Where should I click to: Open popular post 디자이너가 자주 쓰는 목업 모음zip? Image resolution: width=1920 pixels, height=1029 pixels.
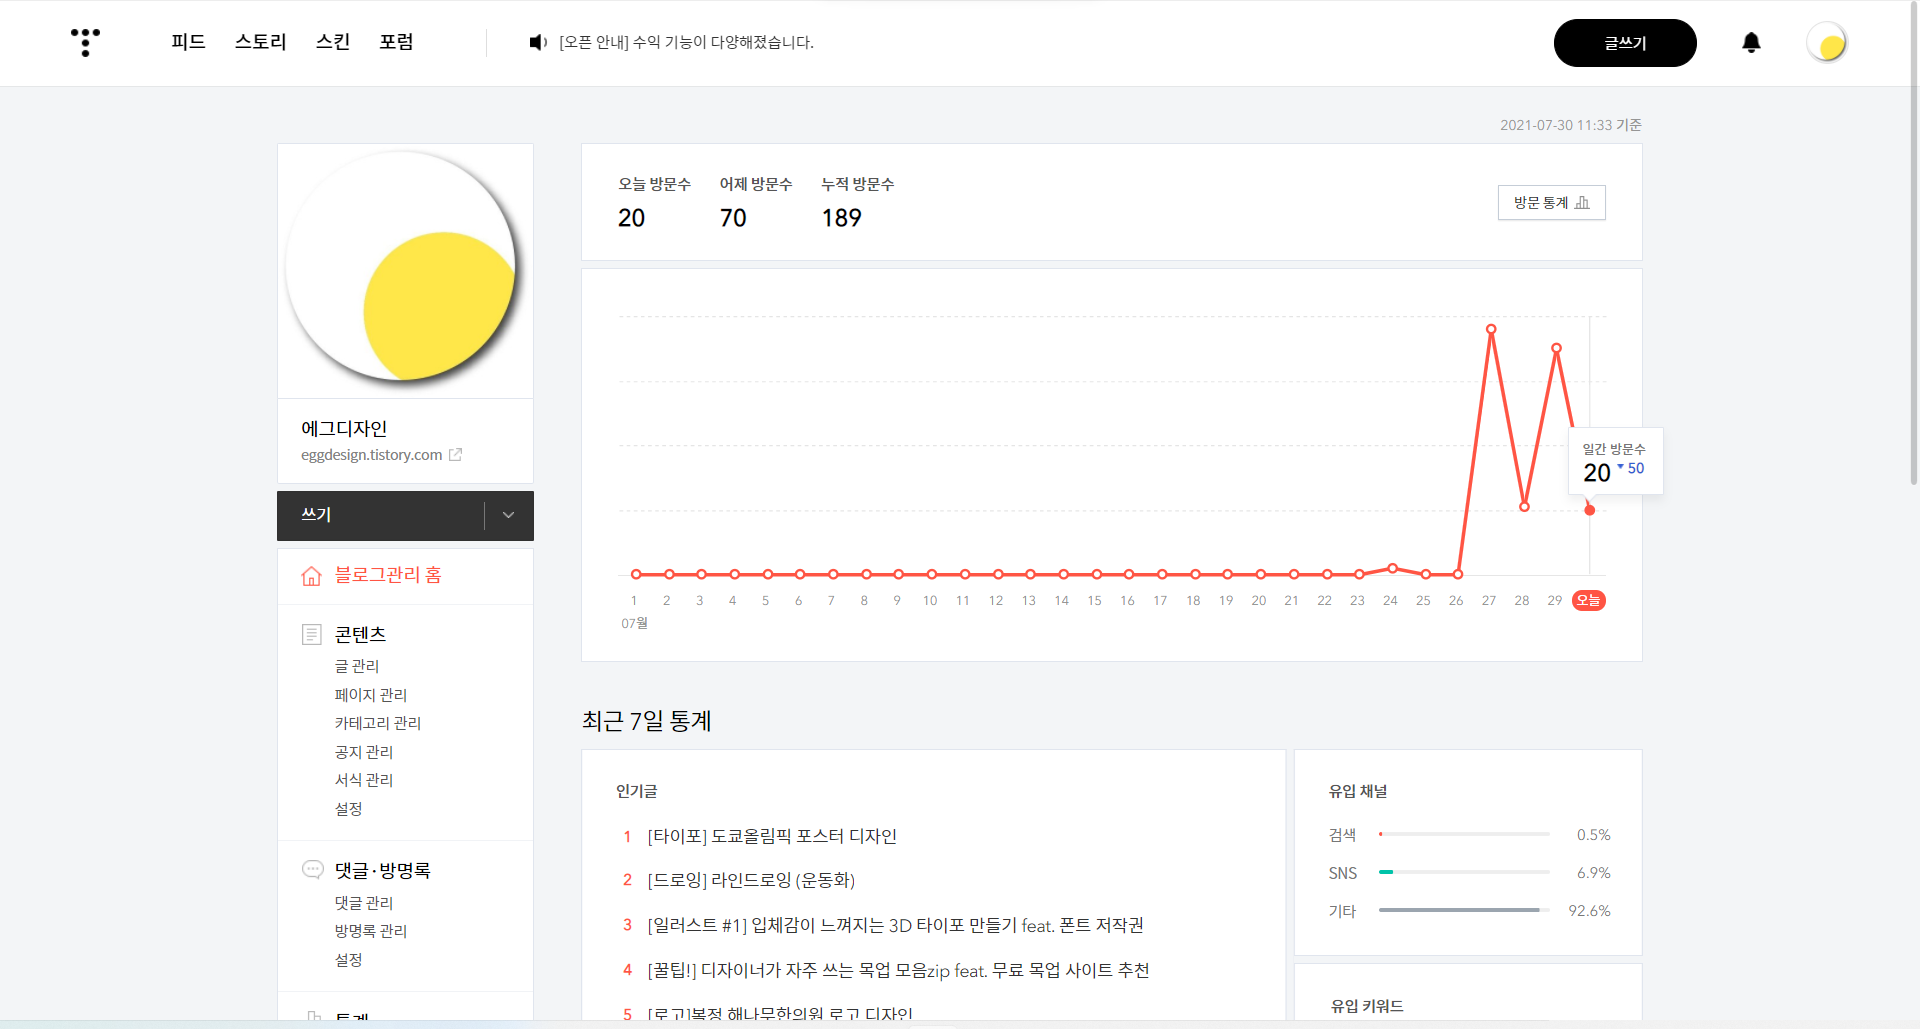pos(898,970)
